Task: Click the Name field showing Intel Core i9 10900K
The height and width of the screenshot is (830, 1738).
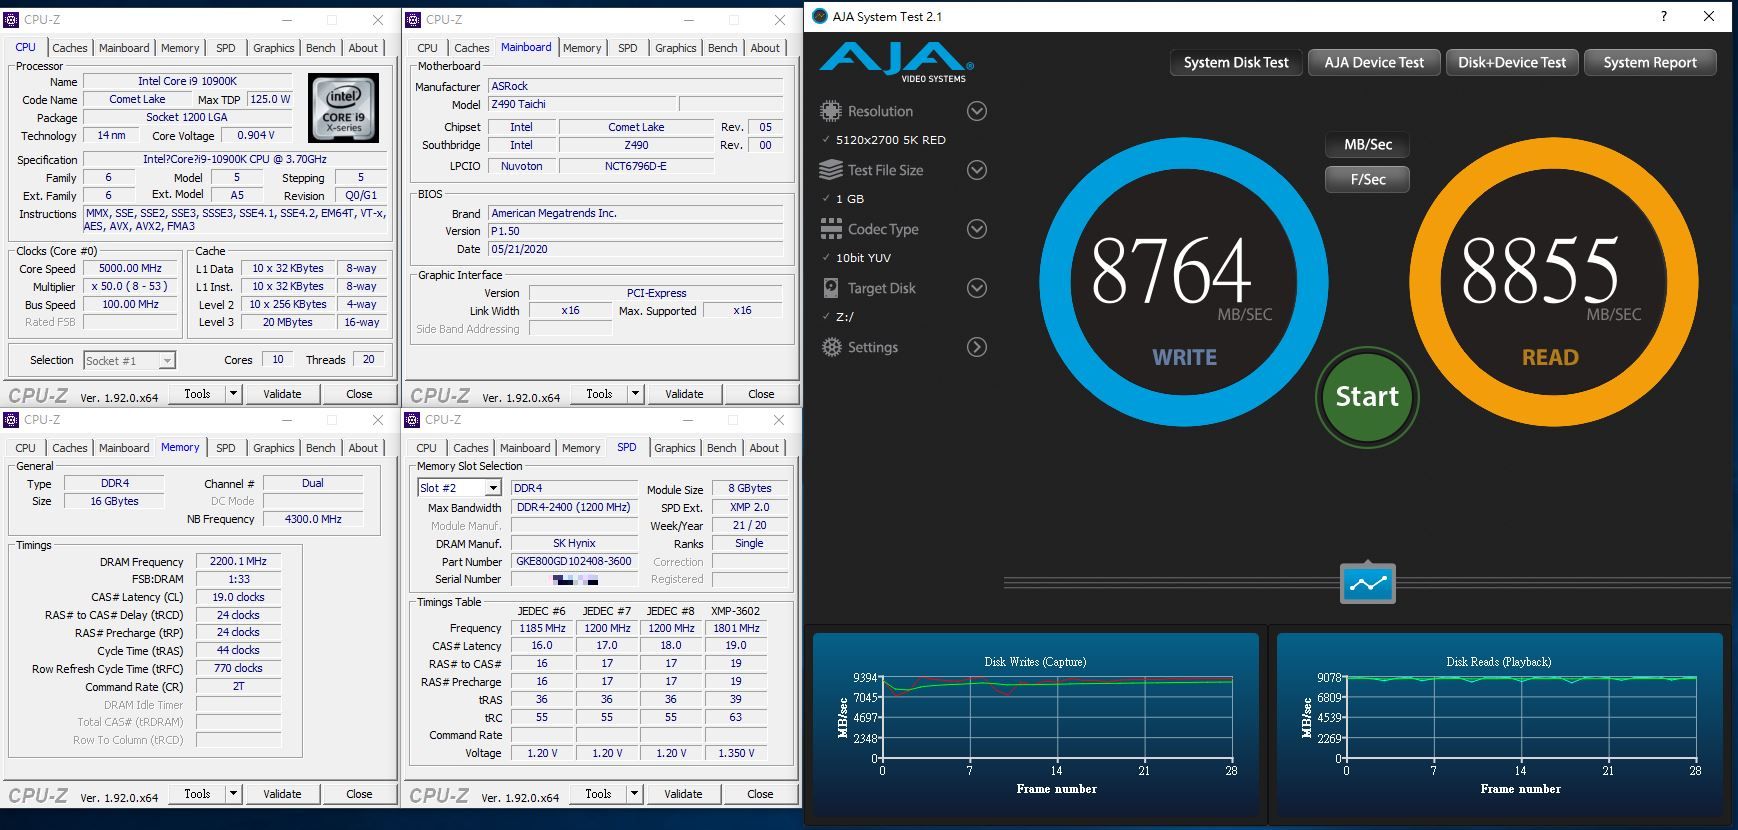Action: coord(187,81)
